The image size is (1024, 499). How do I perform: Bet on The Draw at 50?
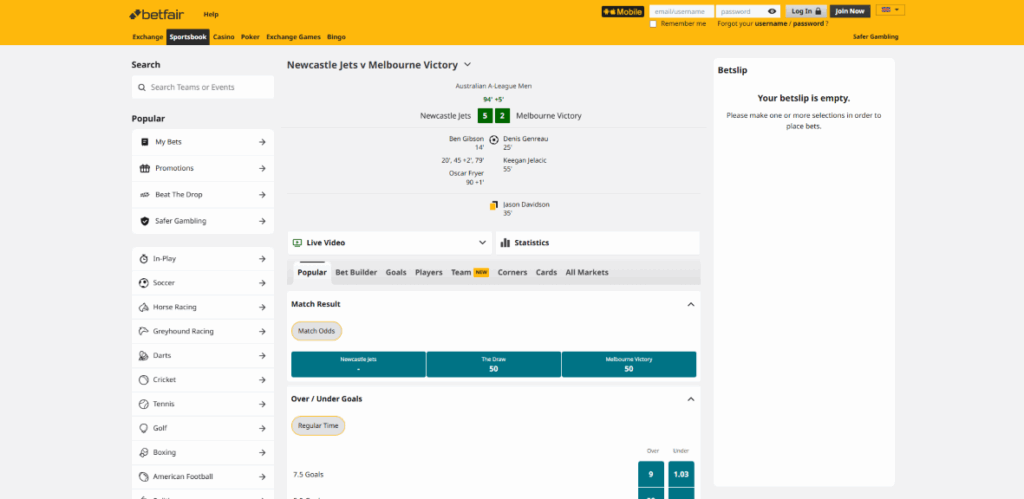(x=494, y=364)
